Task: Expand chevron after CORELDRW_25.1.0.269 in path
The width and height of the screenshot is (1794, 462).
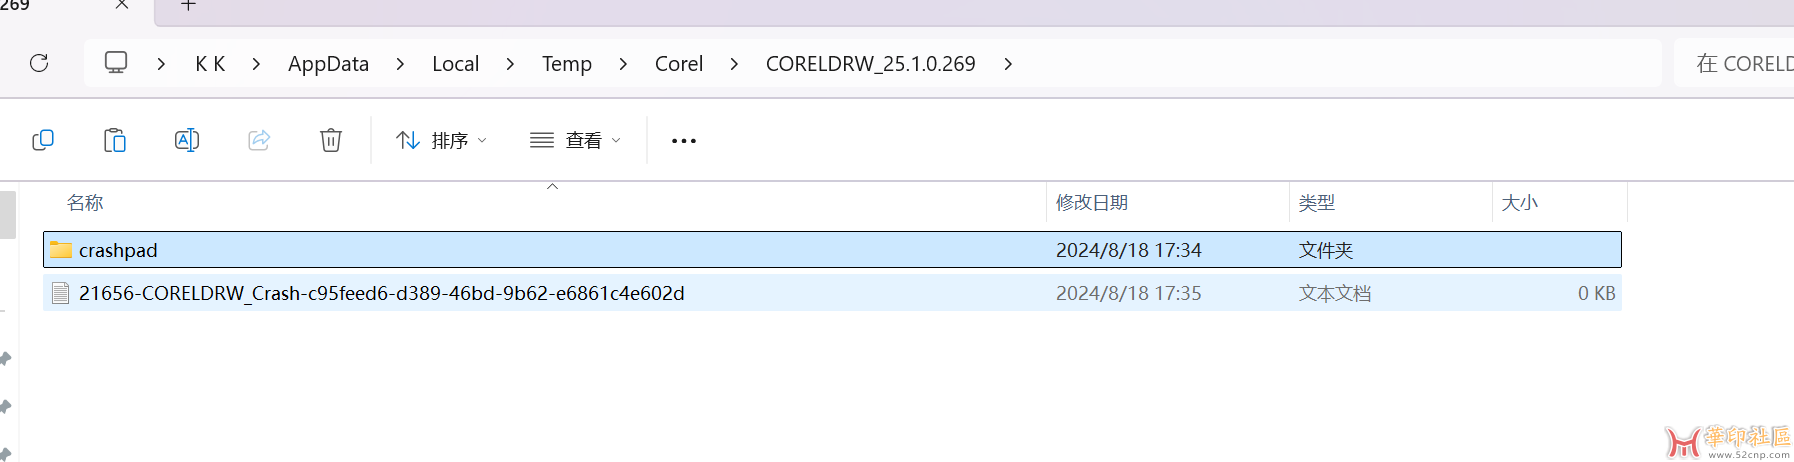Action: pyautogui.click(x=1008, y=64)
